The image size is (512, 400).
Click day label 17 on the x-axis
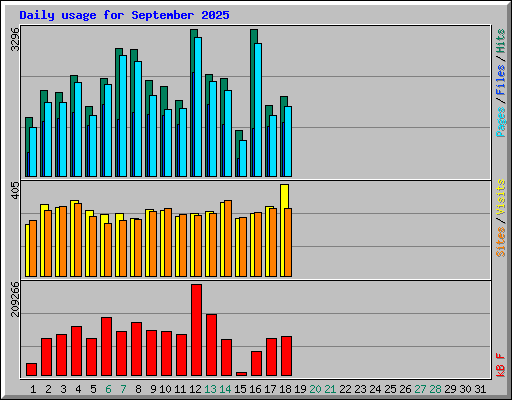coord(270,389)
